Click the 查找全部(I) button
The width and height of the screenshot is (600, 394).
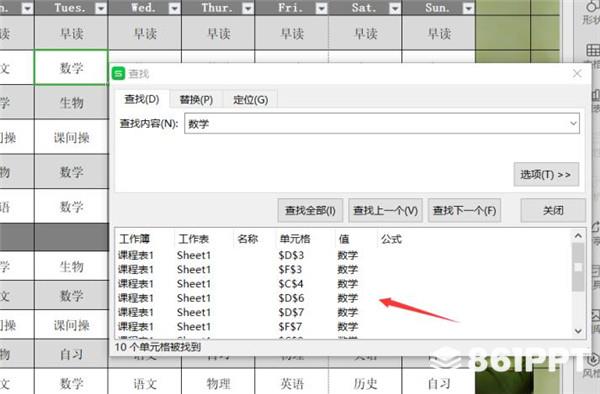click(310, 210)
